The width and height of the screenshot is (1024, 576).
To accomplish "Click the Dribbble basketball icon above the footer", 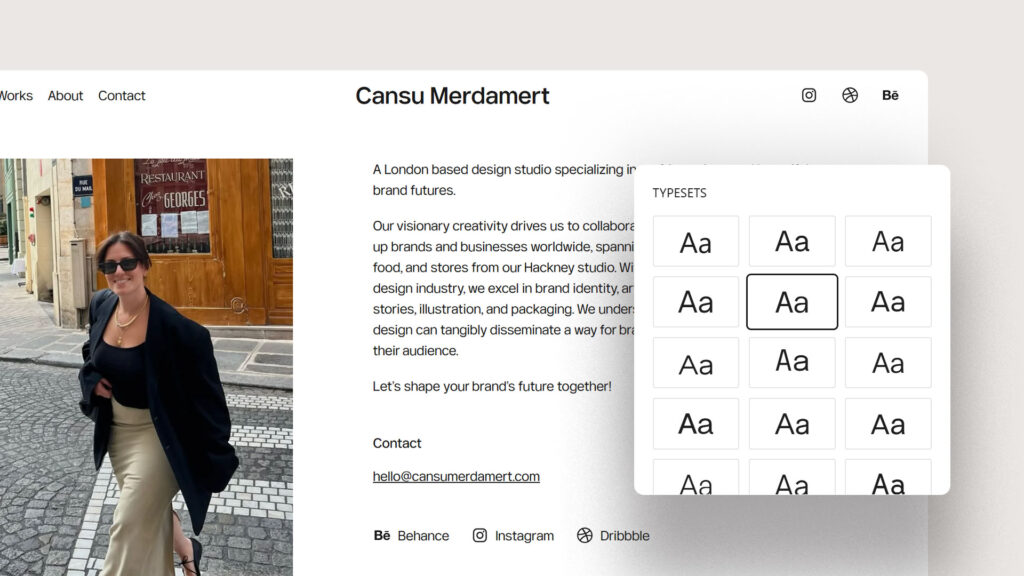I will click(584, 536).
